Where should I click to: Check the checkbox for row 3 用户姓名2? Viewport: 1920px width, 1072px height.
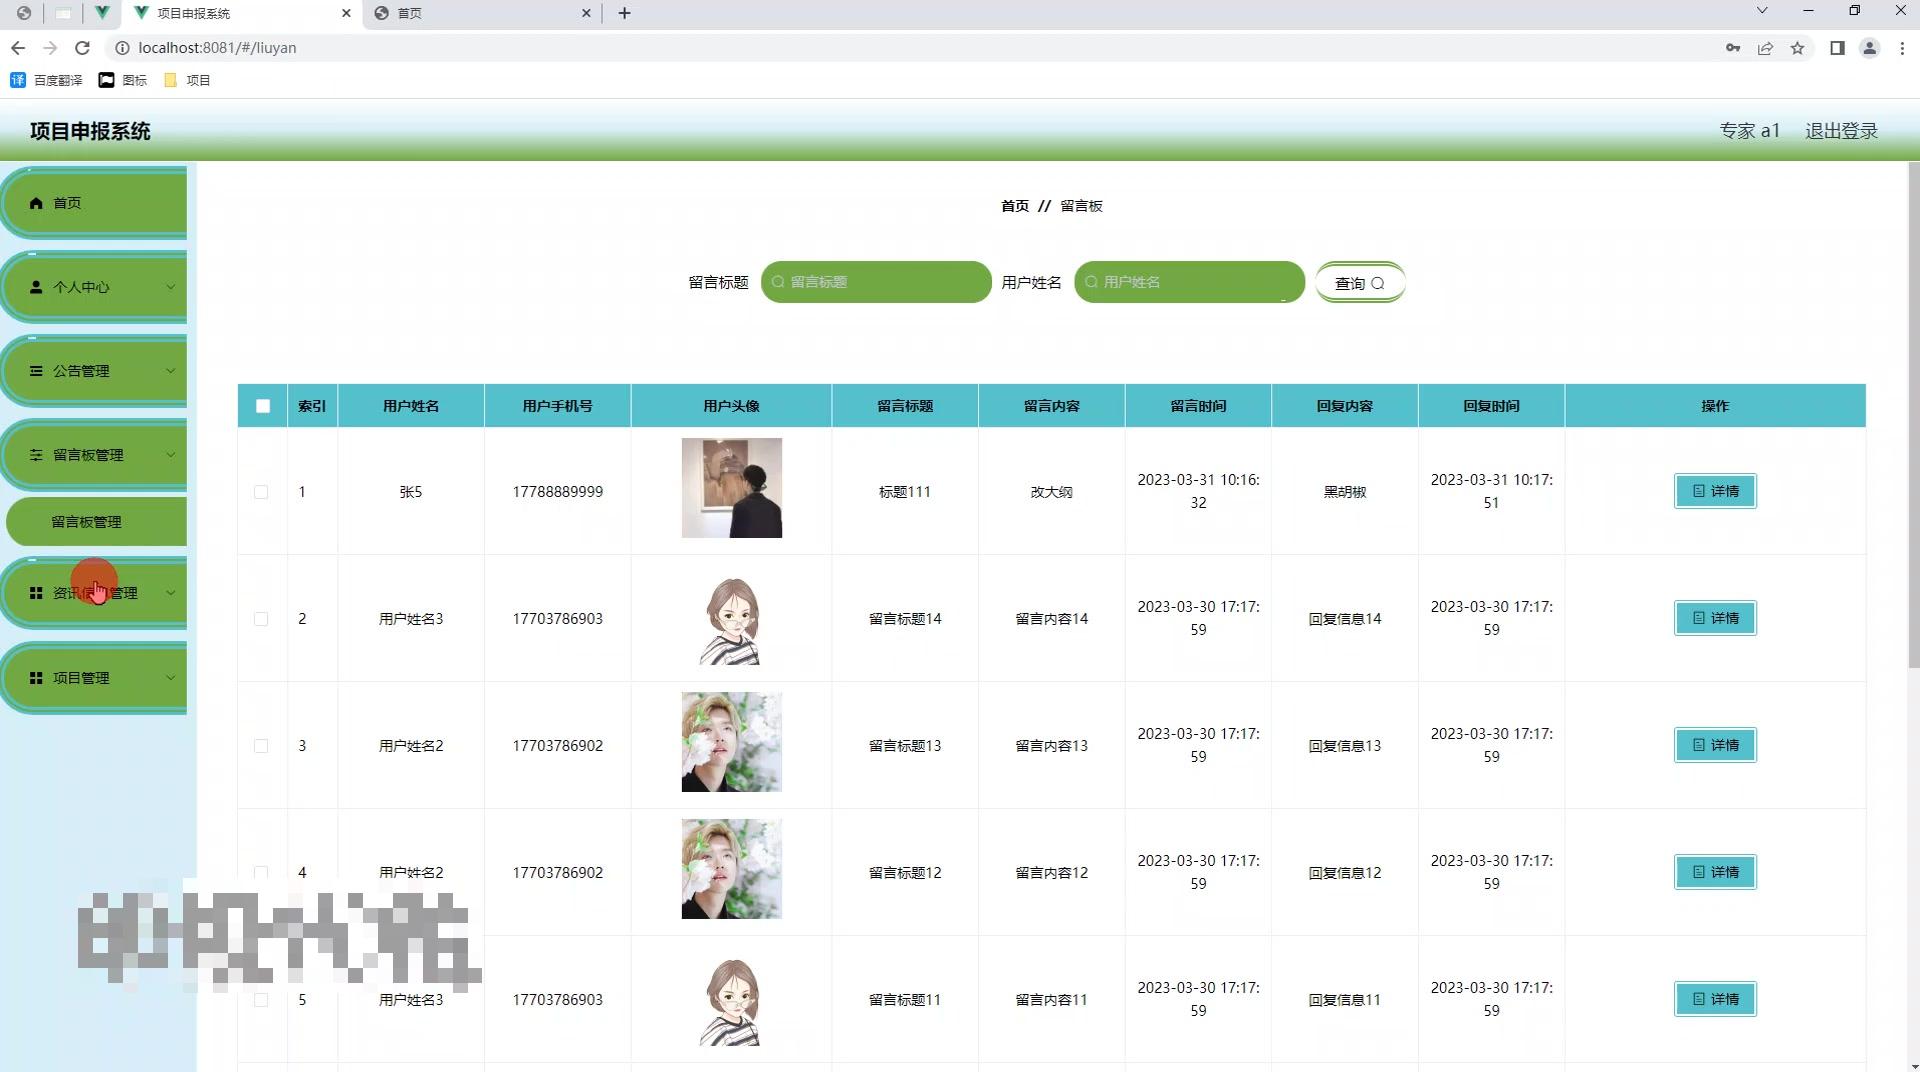coord(261,745)
